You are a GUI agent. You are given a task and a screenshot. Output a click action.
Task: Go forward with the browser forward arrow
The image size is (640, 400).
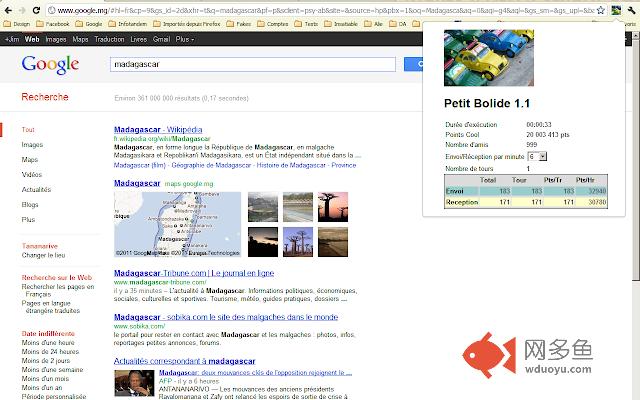22,10
